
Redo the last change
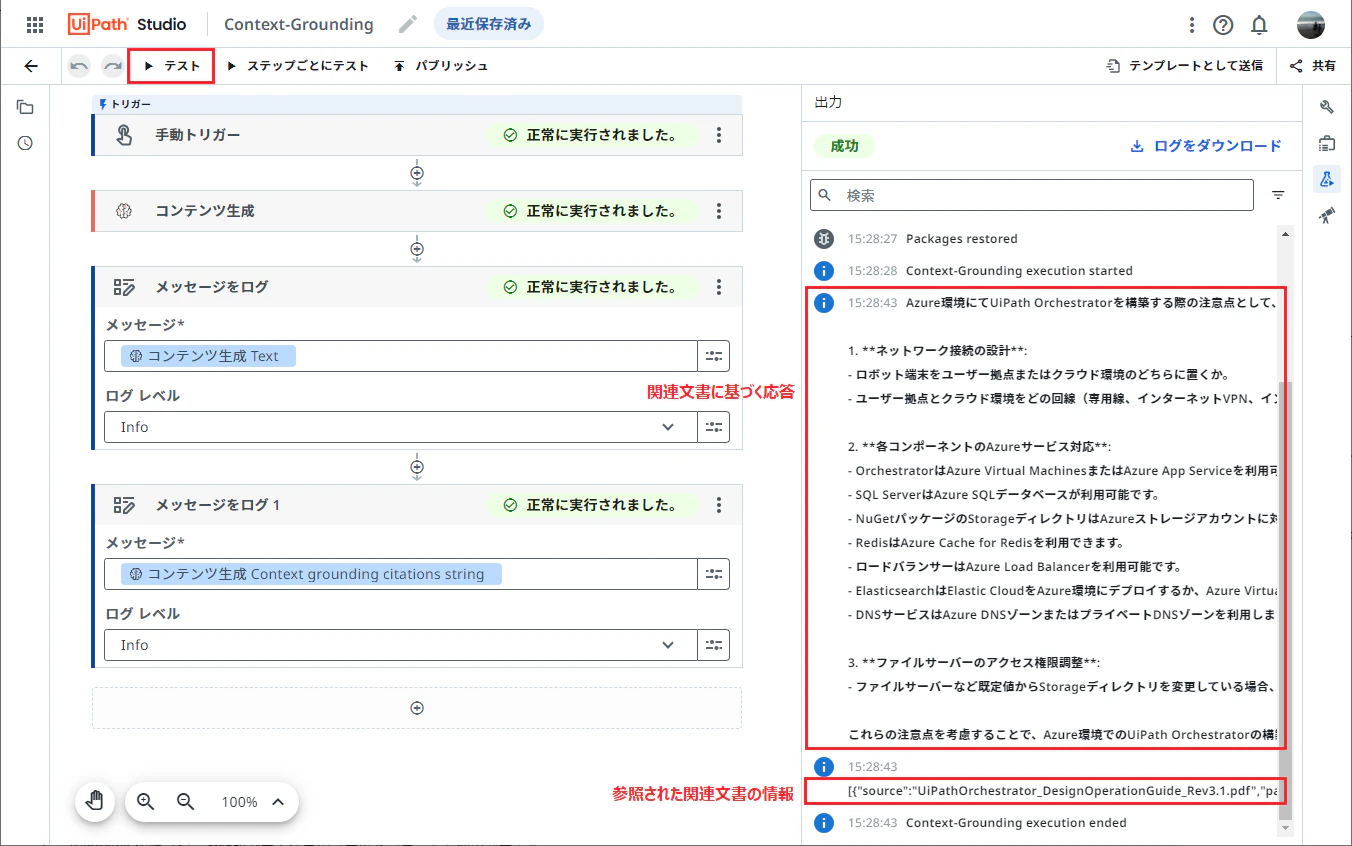click(112, 66)
